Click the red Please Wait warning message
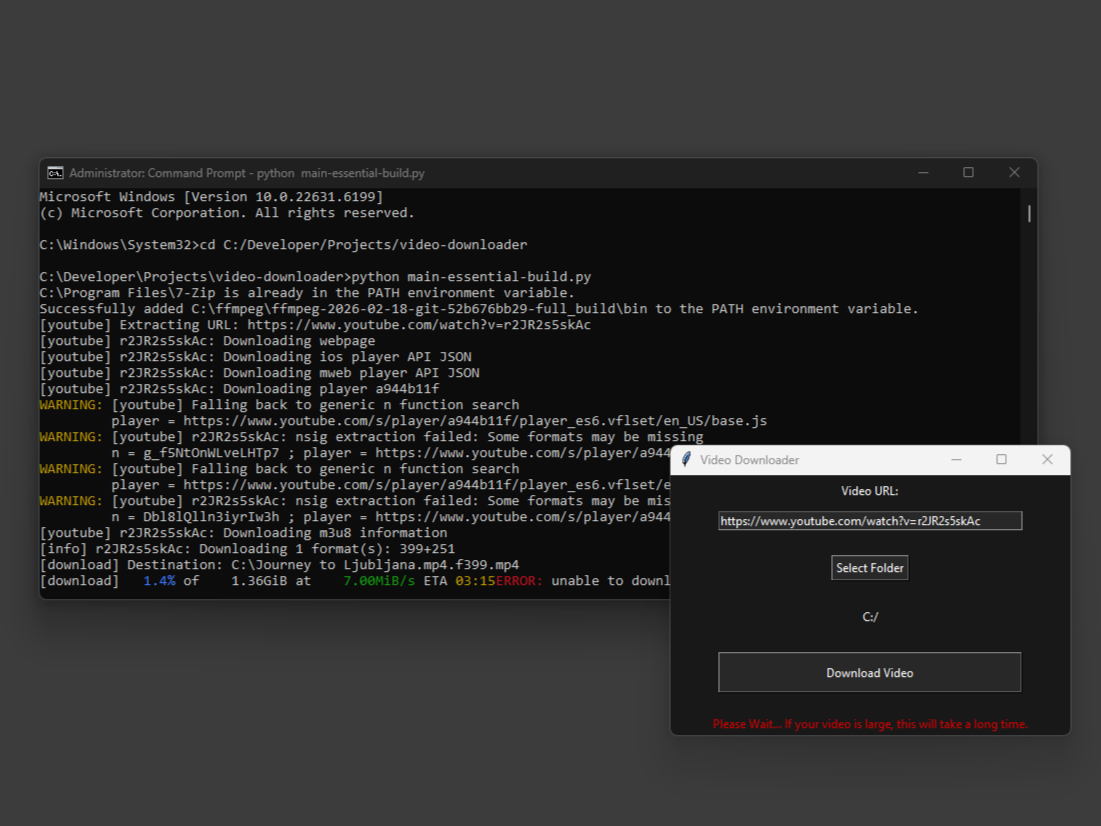 [869, 723]
